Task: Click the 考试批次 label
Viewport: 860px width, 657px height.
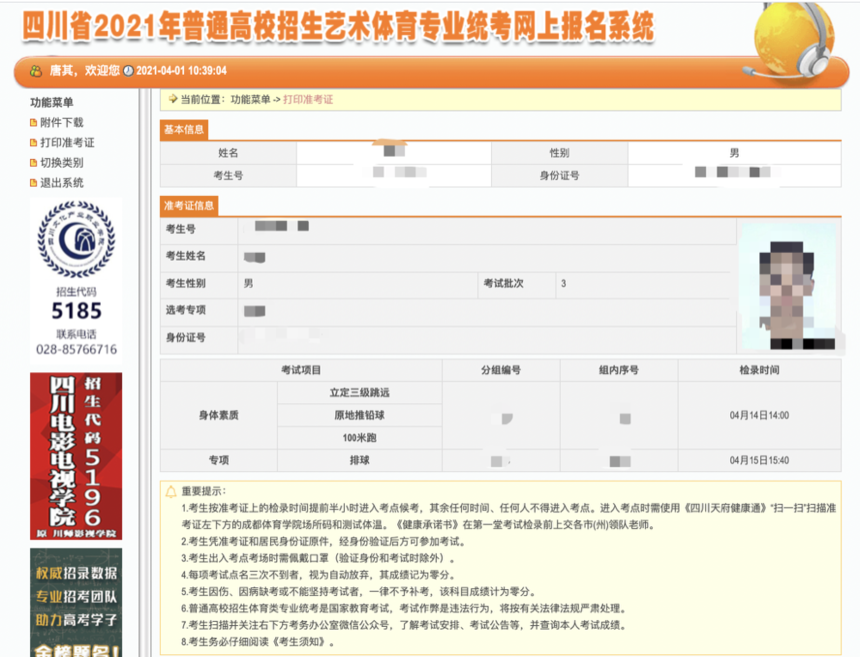Action: 503,284
